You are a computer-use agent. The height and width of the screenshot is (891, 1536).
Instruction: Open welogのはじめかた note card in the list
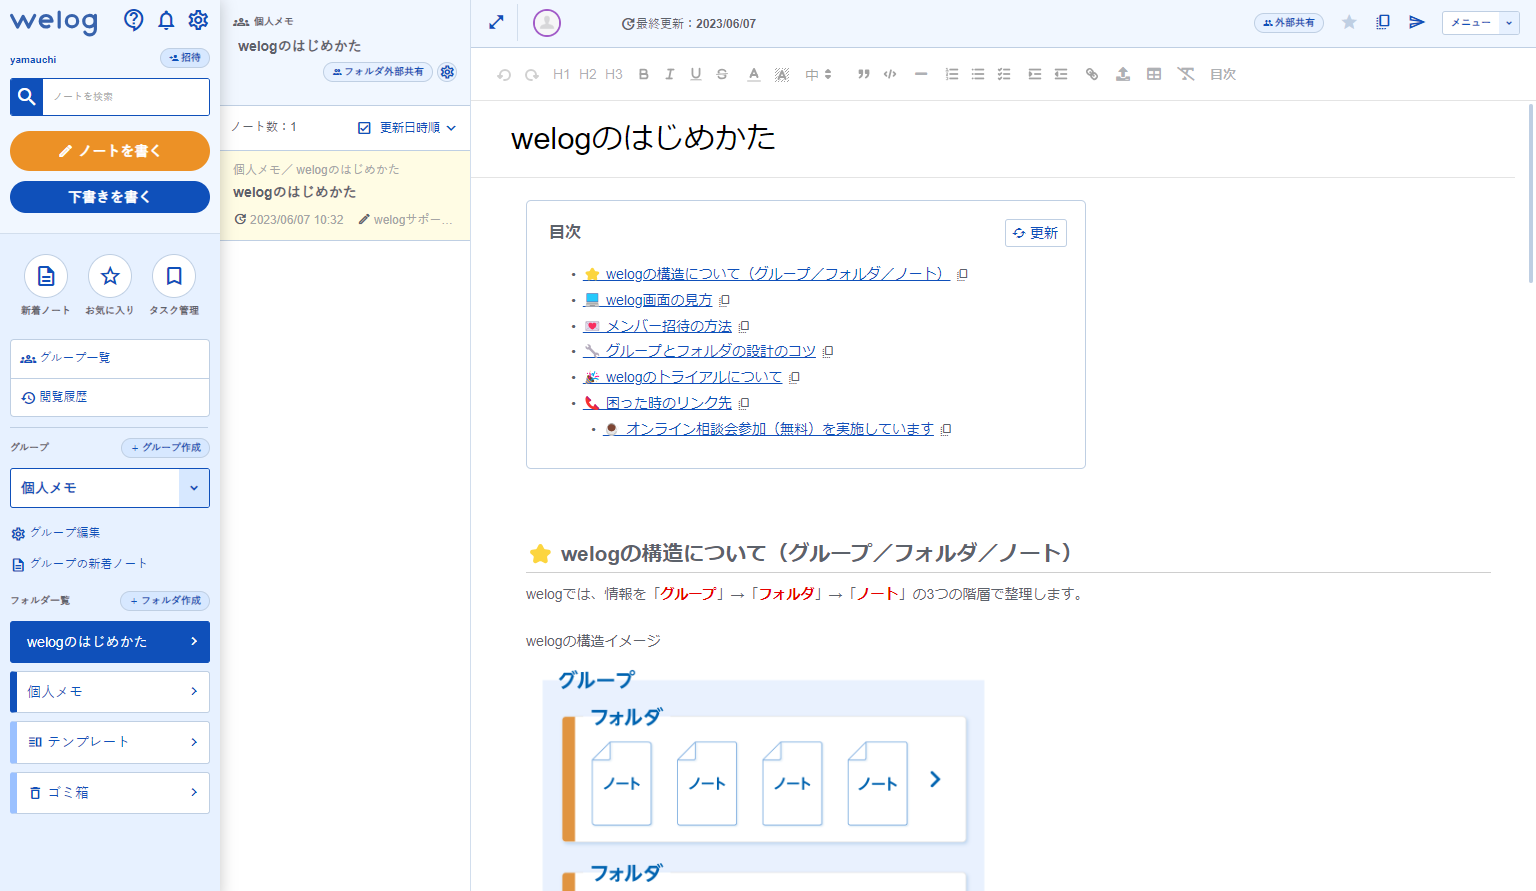click(345, 195)
